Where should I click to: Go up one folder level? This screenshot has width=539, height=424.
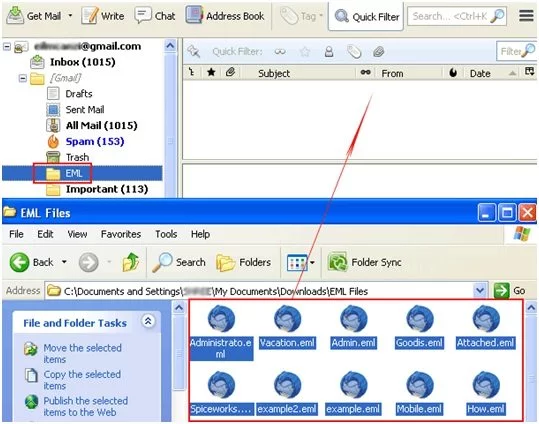click(x=131, y=262)
